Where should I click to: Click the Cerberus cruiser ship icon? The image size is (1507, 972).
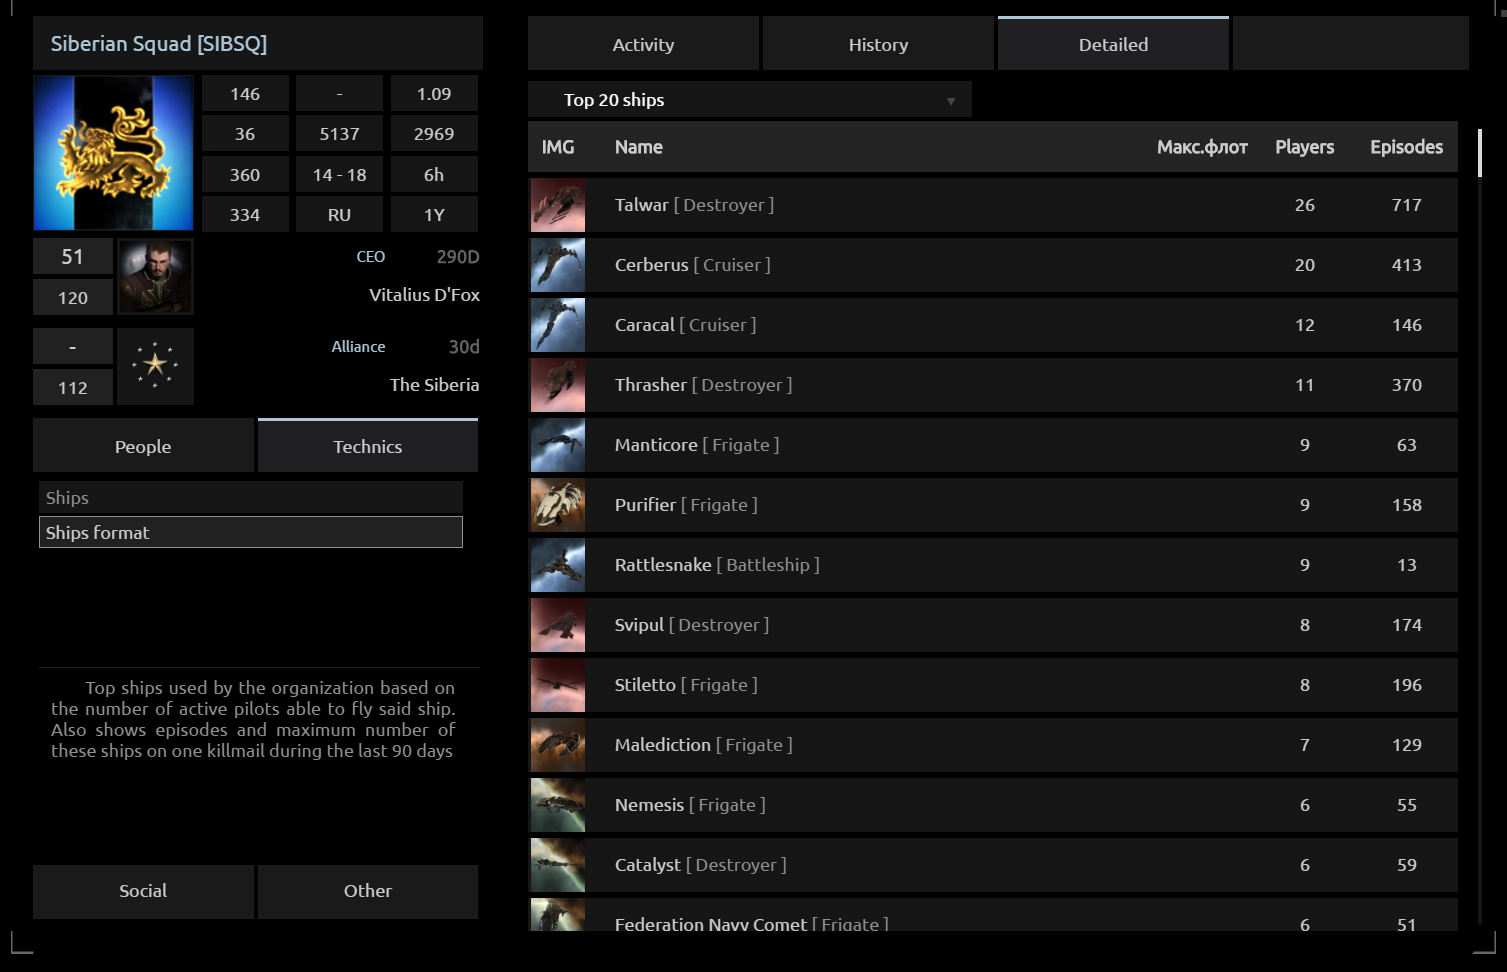pyautogui.click(x=558, y=265)
